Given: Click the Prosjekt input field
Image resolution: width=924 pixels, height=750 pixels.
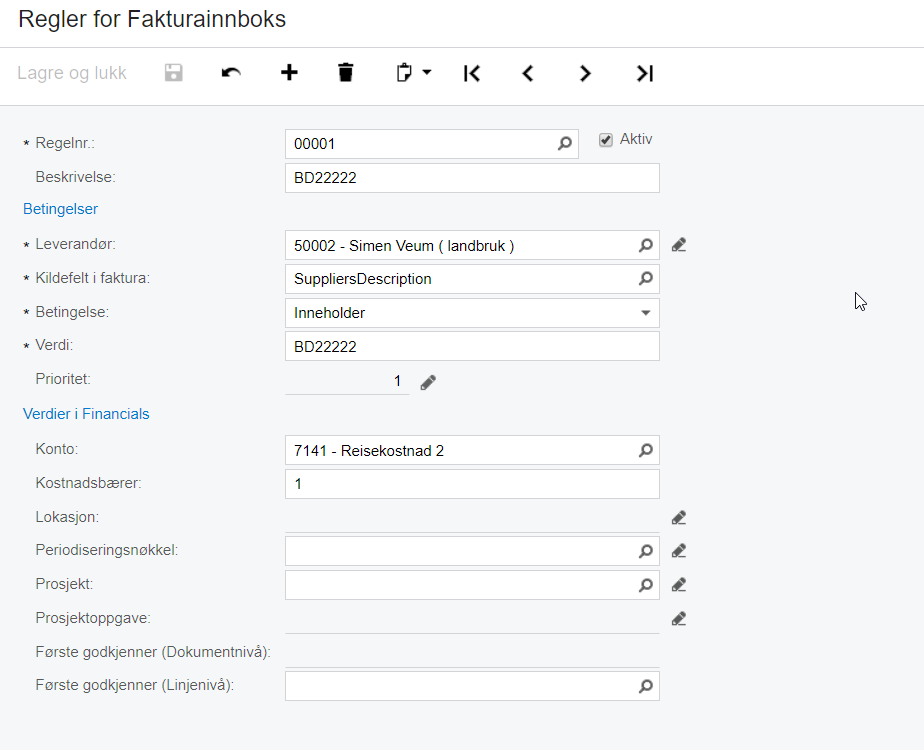Looking at the screenshot, I should click(472, 585).
